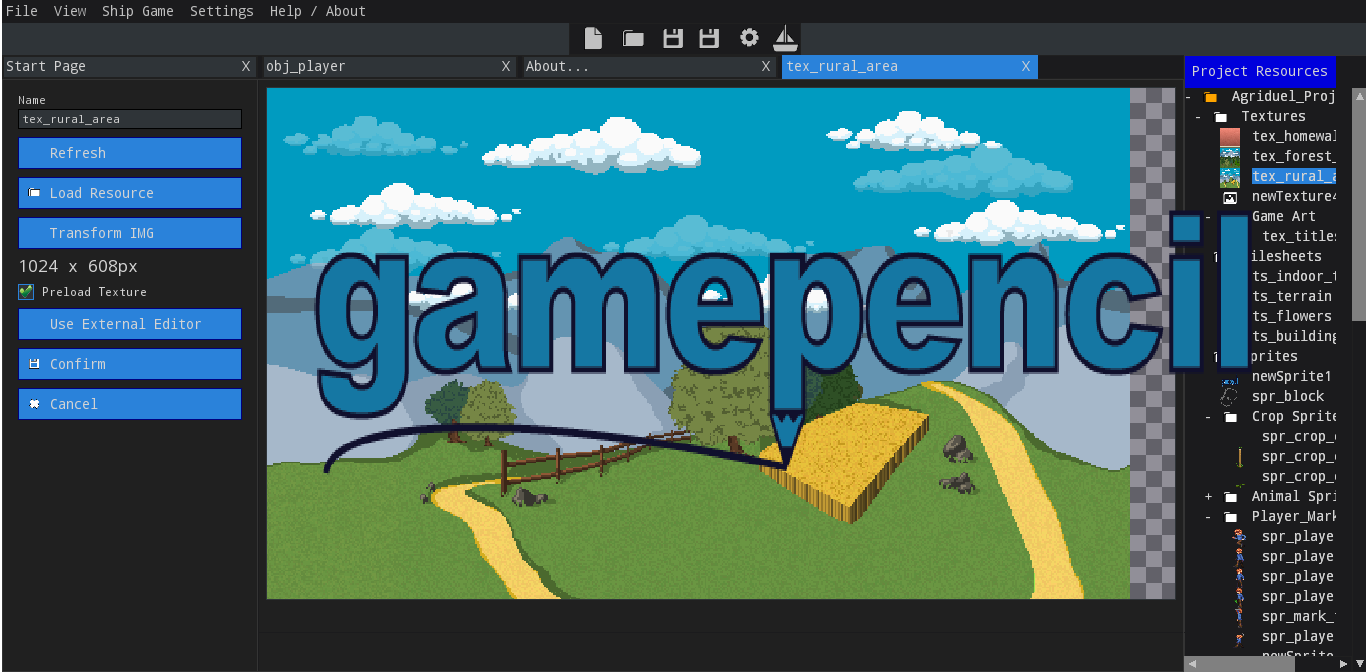Collapse the Textures folder in the tree

click(1197, 116)
